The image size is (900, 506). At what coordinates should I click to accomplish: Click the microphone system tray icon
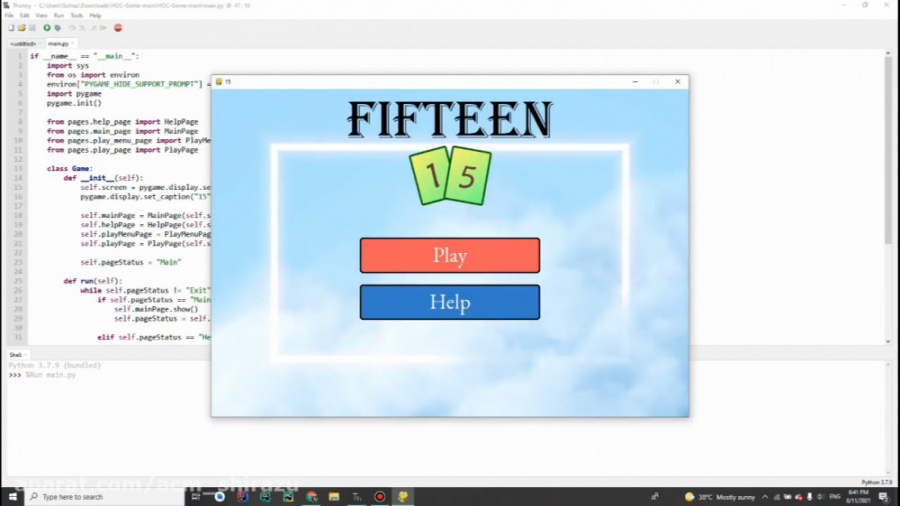point(809,497)
